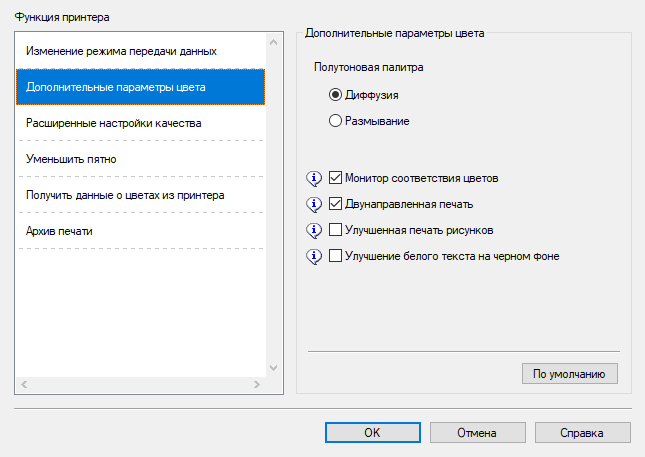Click info icon beside Двунаправленная печать
Screen dimensions: 645x457
coord(314,204)
